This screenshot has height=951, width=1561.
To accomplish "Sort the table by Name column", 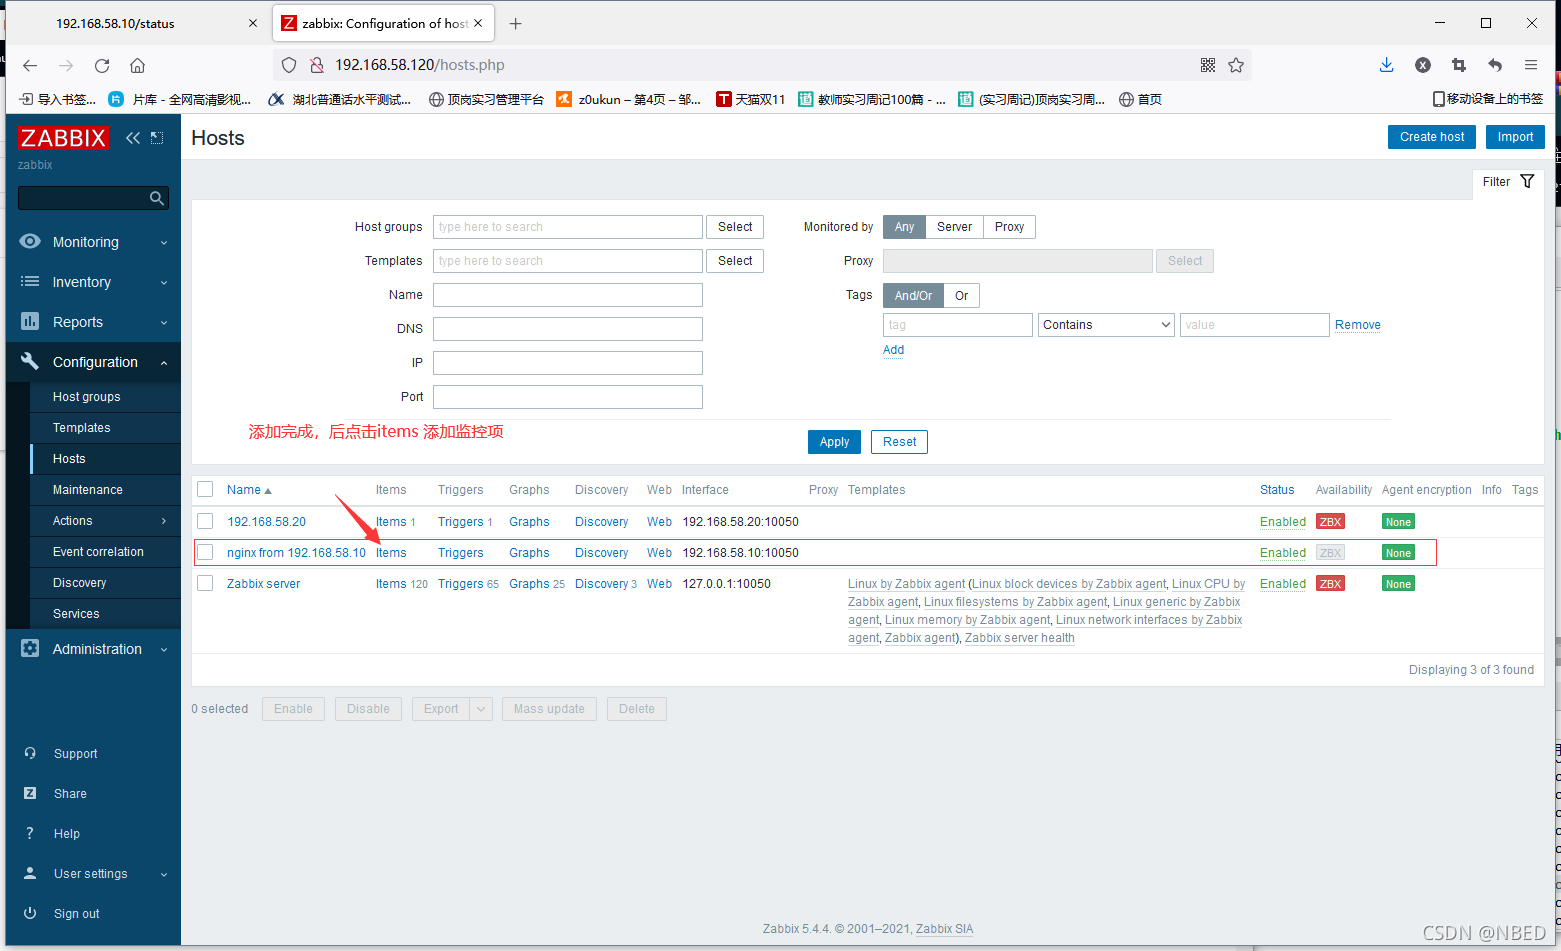I will click(249, 490).
